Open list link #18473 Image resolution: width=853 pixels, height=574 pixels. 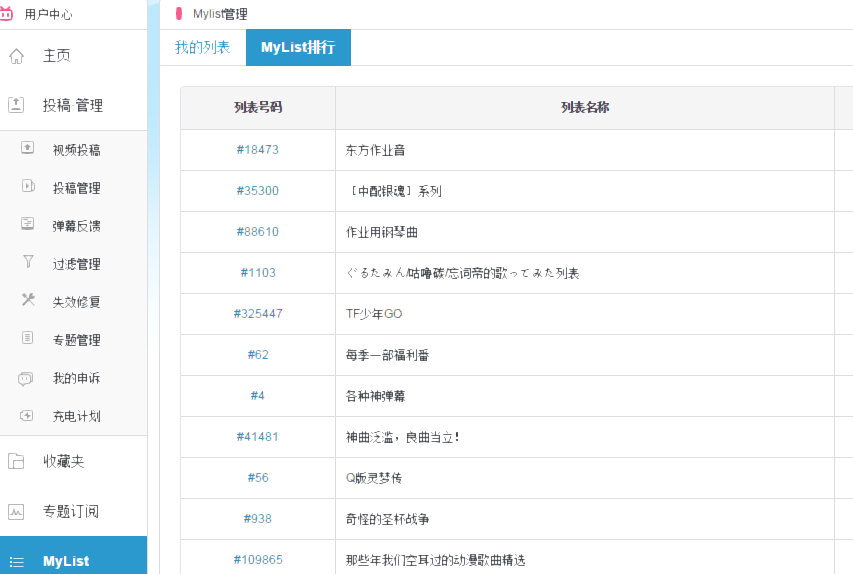click(x=258, y=150)
